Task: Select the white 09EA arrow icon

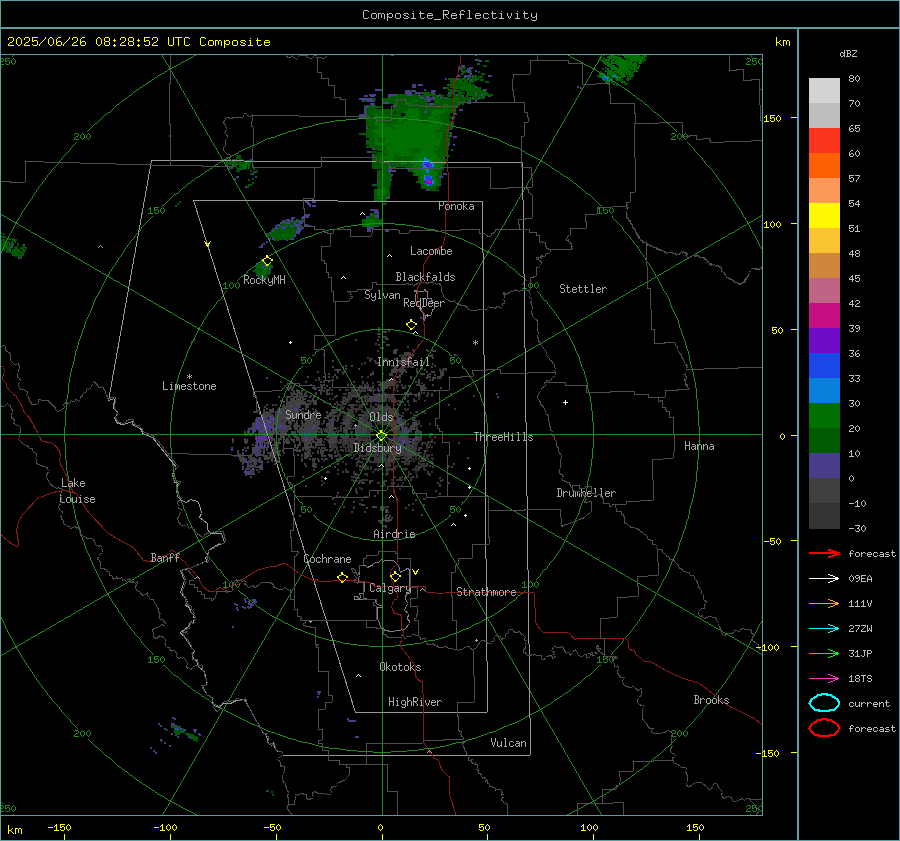Action: pyautogui.click(x=824, y=579)
